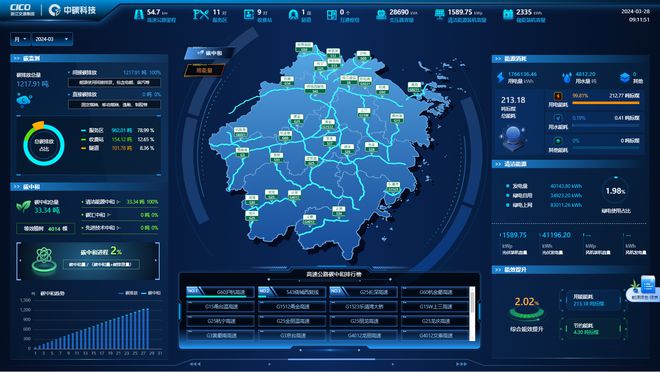The width and height of the screenshot is (660, 372).
Task: Click the left page arrows at the bottom
Action: (194, 364)
